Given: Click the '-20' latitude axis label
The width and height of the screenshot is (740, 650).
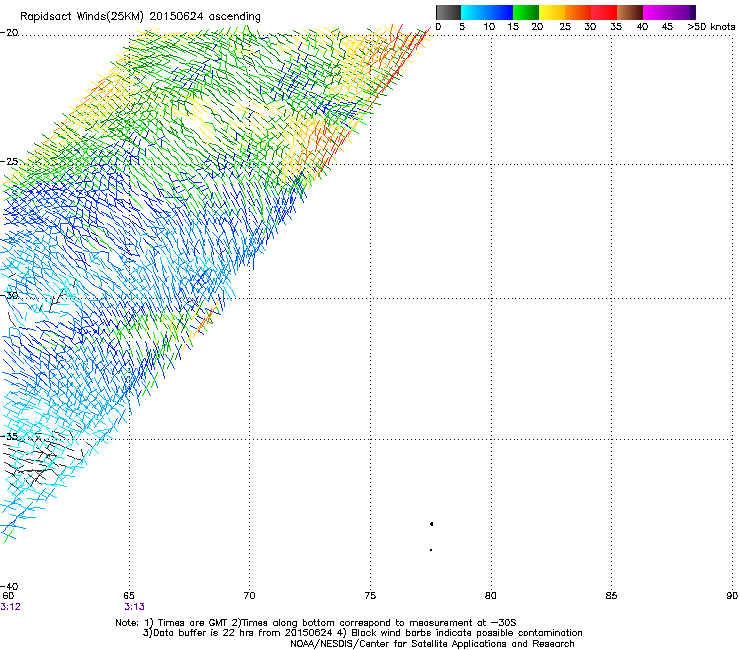Looking at the screenshot, I should click(9, 33).
